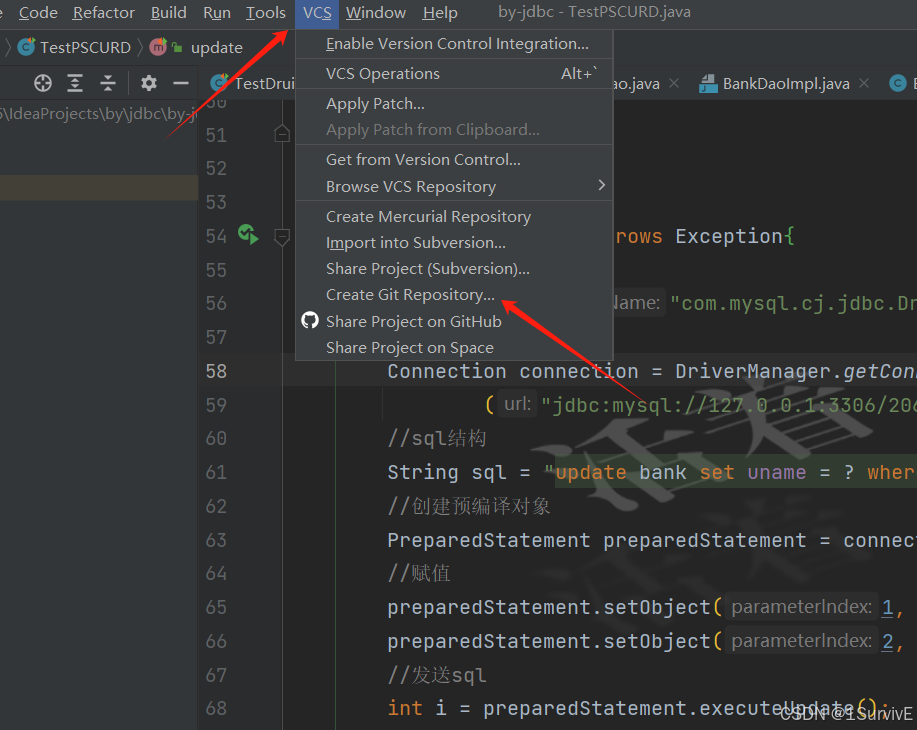Choose Enable Version Control Integration
The width and height of the screenshot is (917, 730).
pyautogui.click(x=454, y=44)
